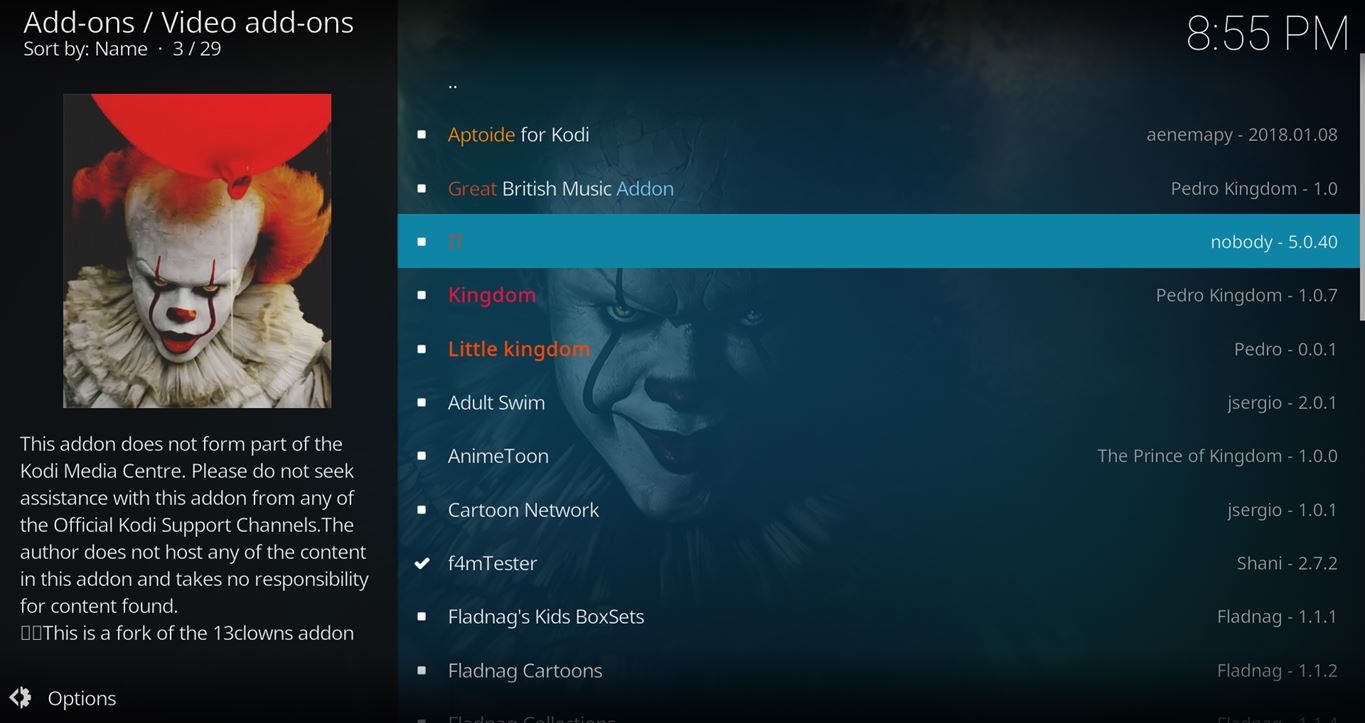Open the Great British Music Addon entry
1365x723 pixels.
(x=879, y=188)
